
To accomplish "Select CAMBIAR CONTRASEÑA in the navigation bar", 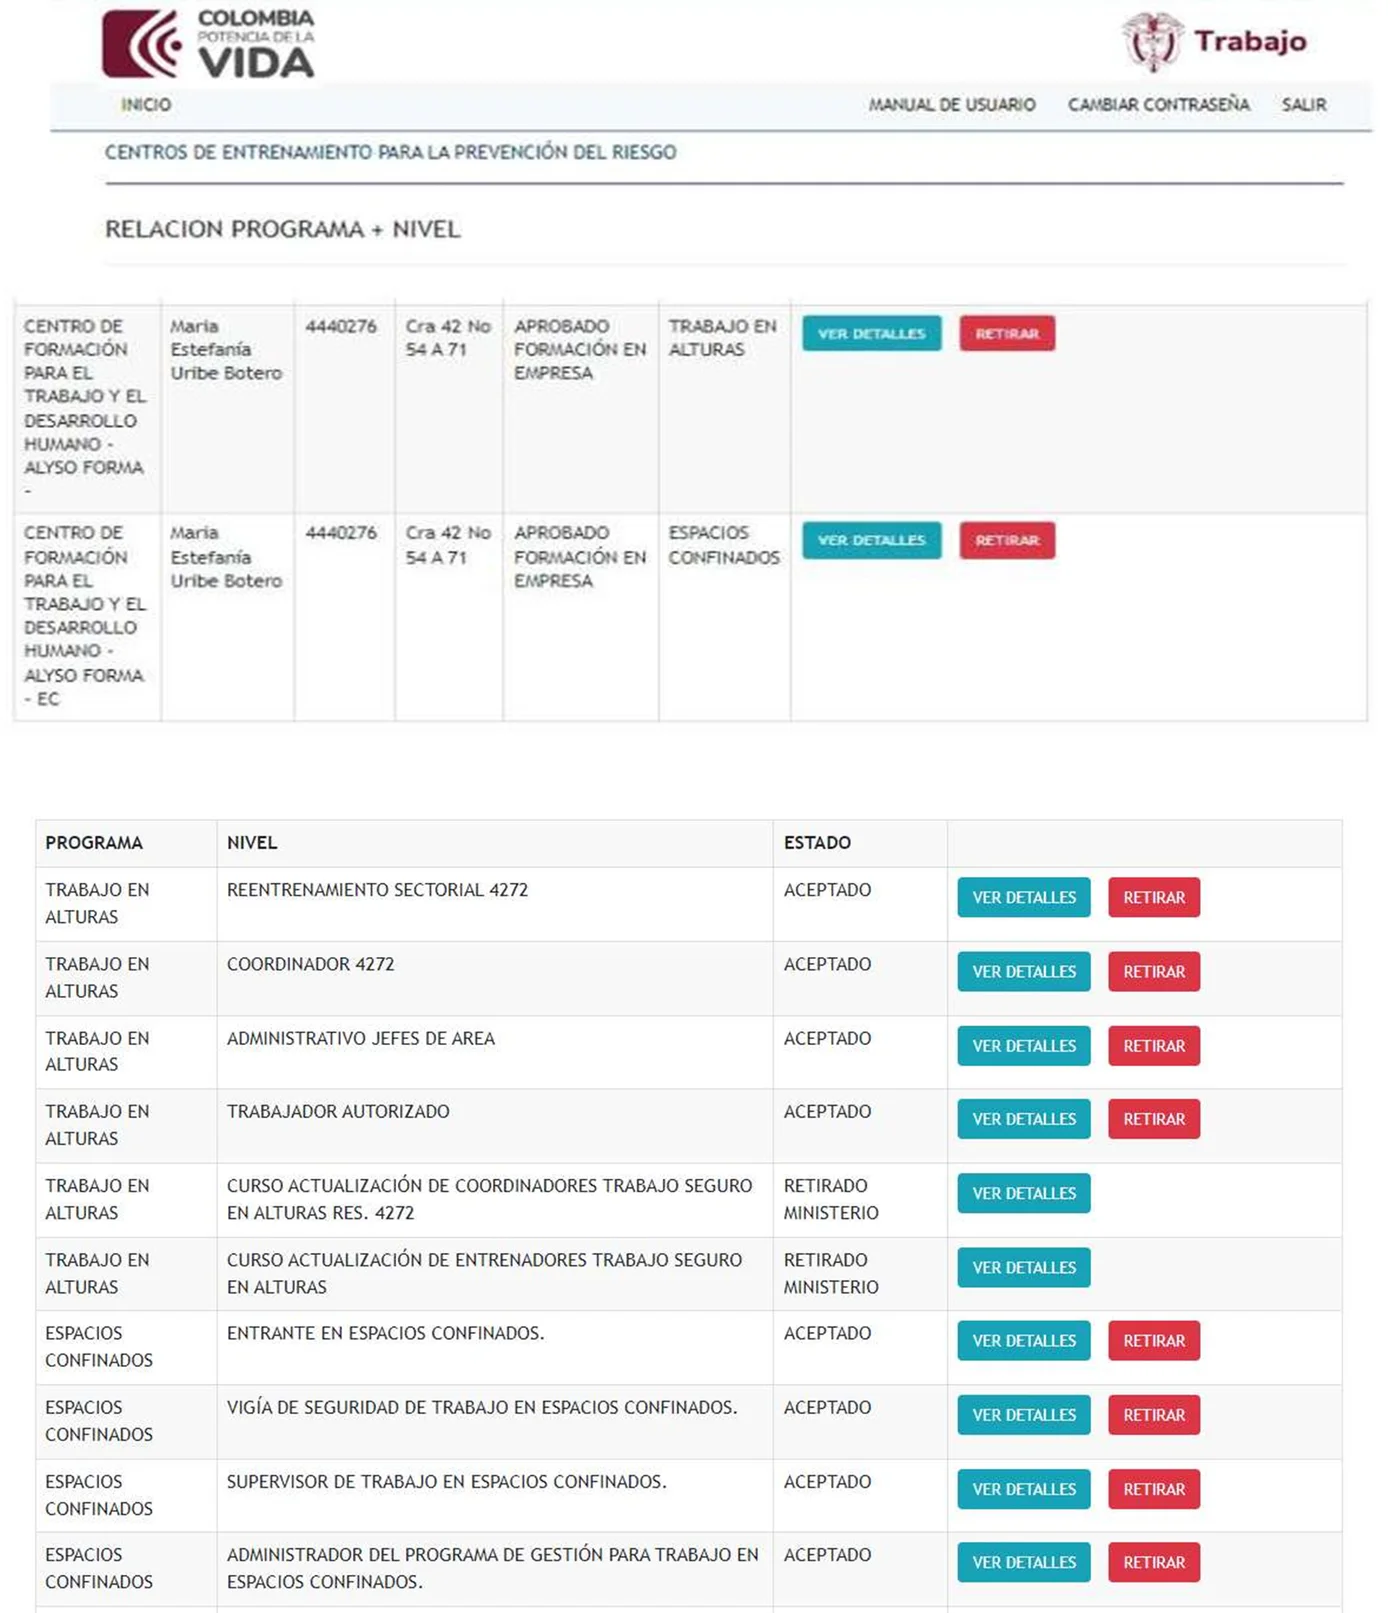I will tap(1158, 104).
